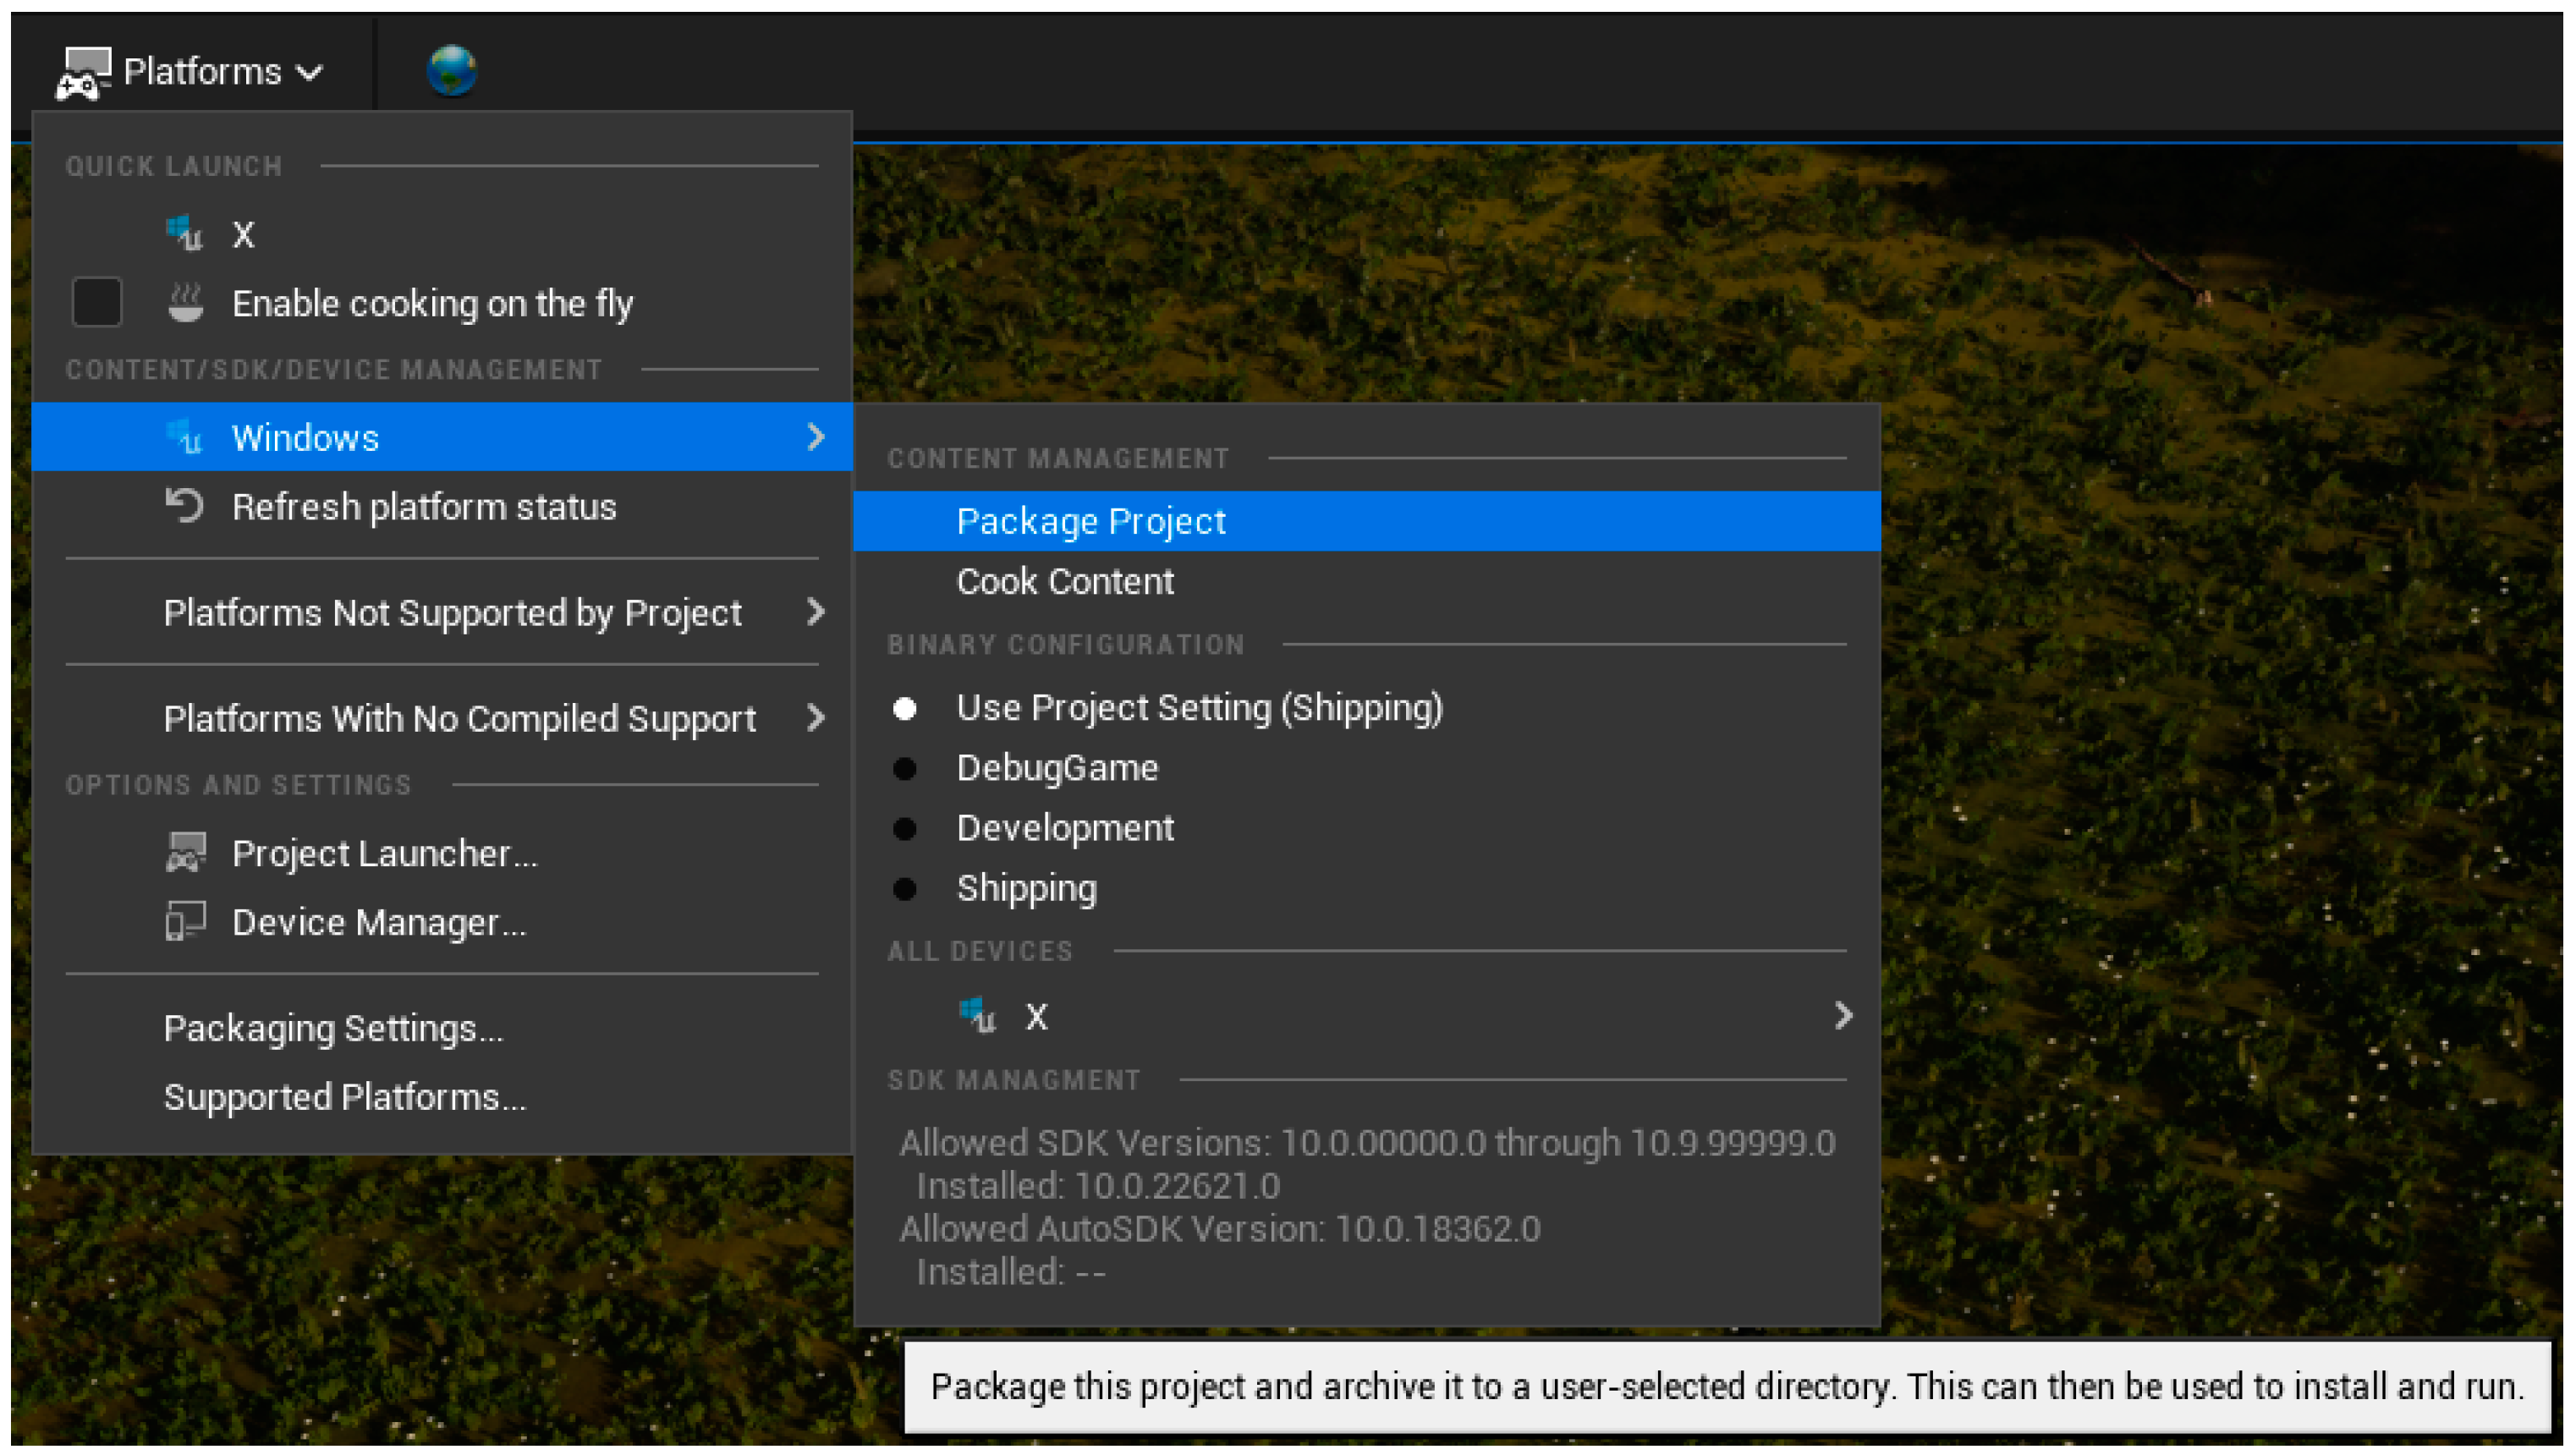Click the Windows device icon under All Devices

[977, 1015]
